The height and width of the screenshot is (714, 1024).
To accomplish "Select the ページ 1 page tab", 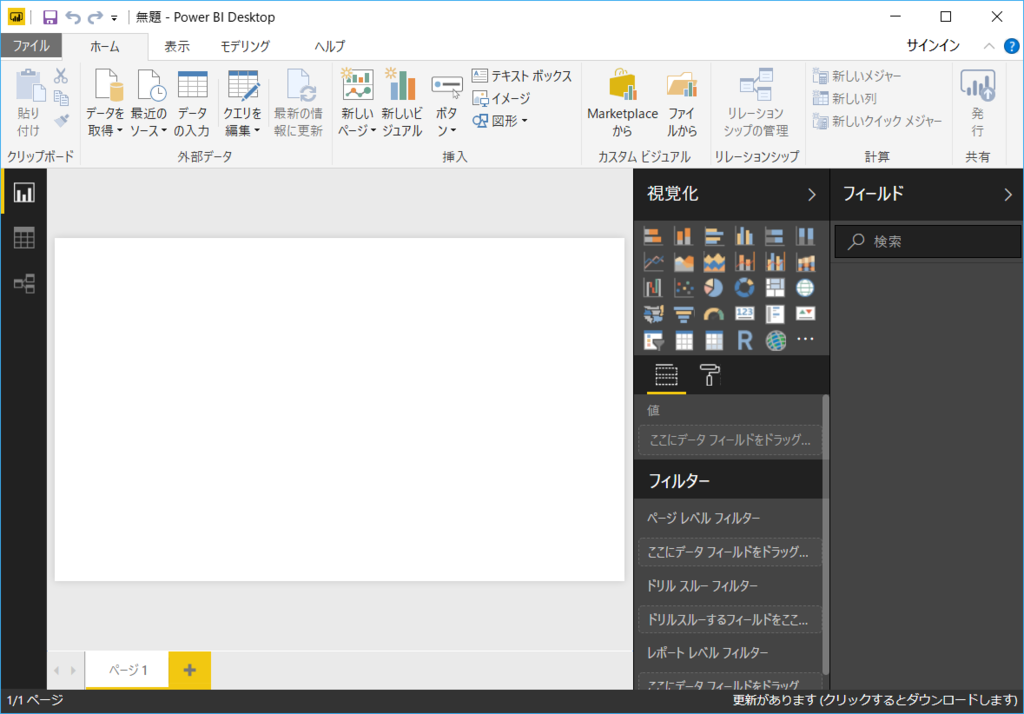I will click(x=127, y=670).
